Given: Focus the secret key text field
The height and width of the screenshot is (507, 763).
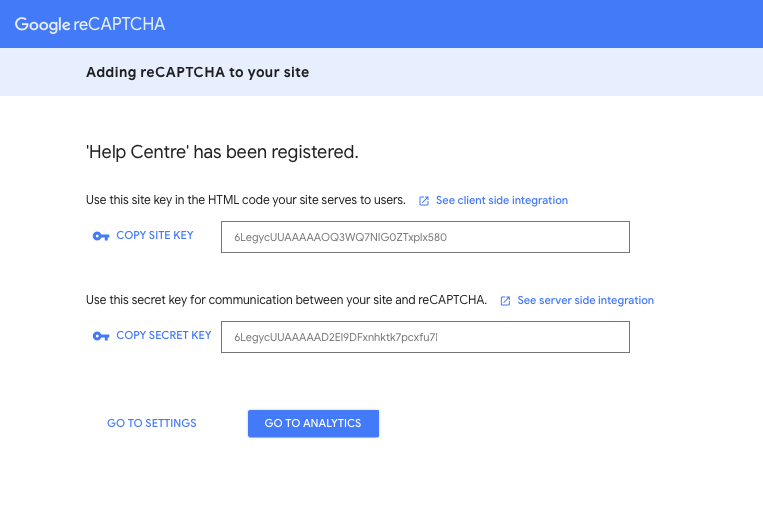Looking at the screenshot, I should 425,337.
